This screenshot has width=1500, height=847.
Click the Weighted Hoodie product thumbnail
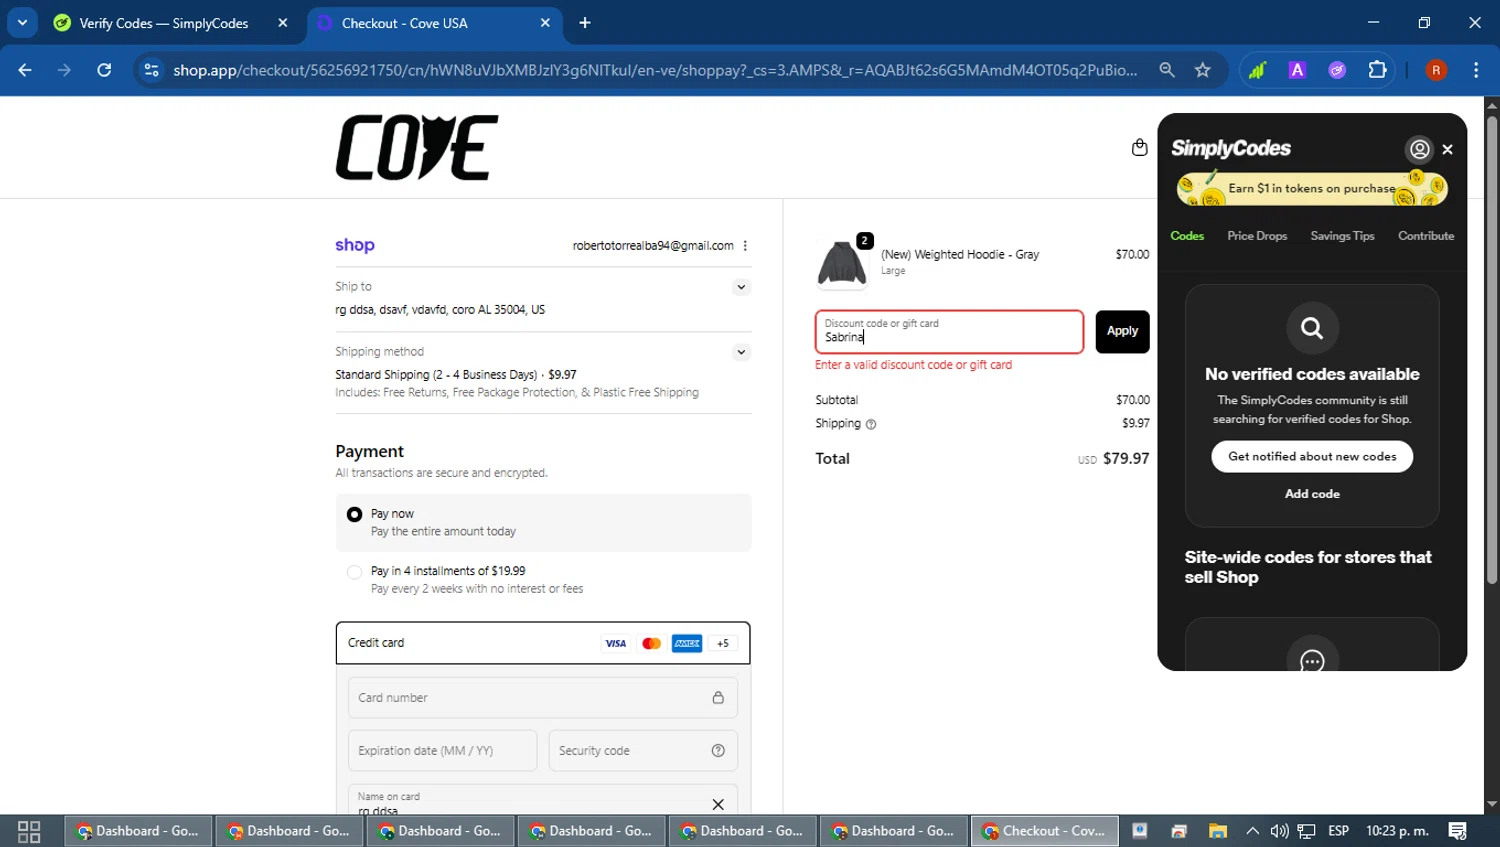[842, 264]
